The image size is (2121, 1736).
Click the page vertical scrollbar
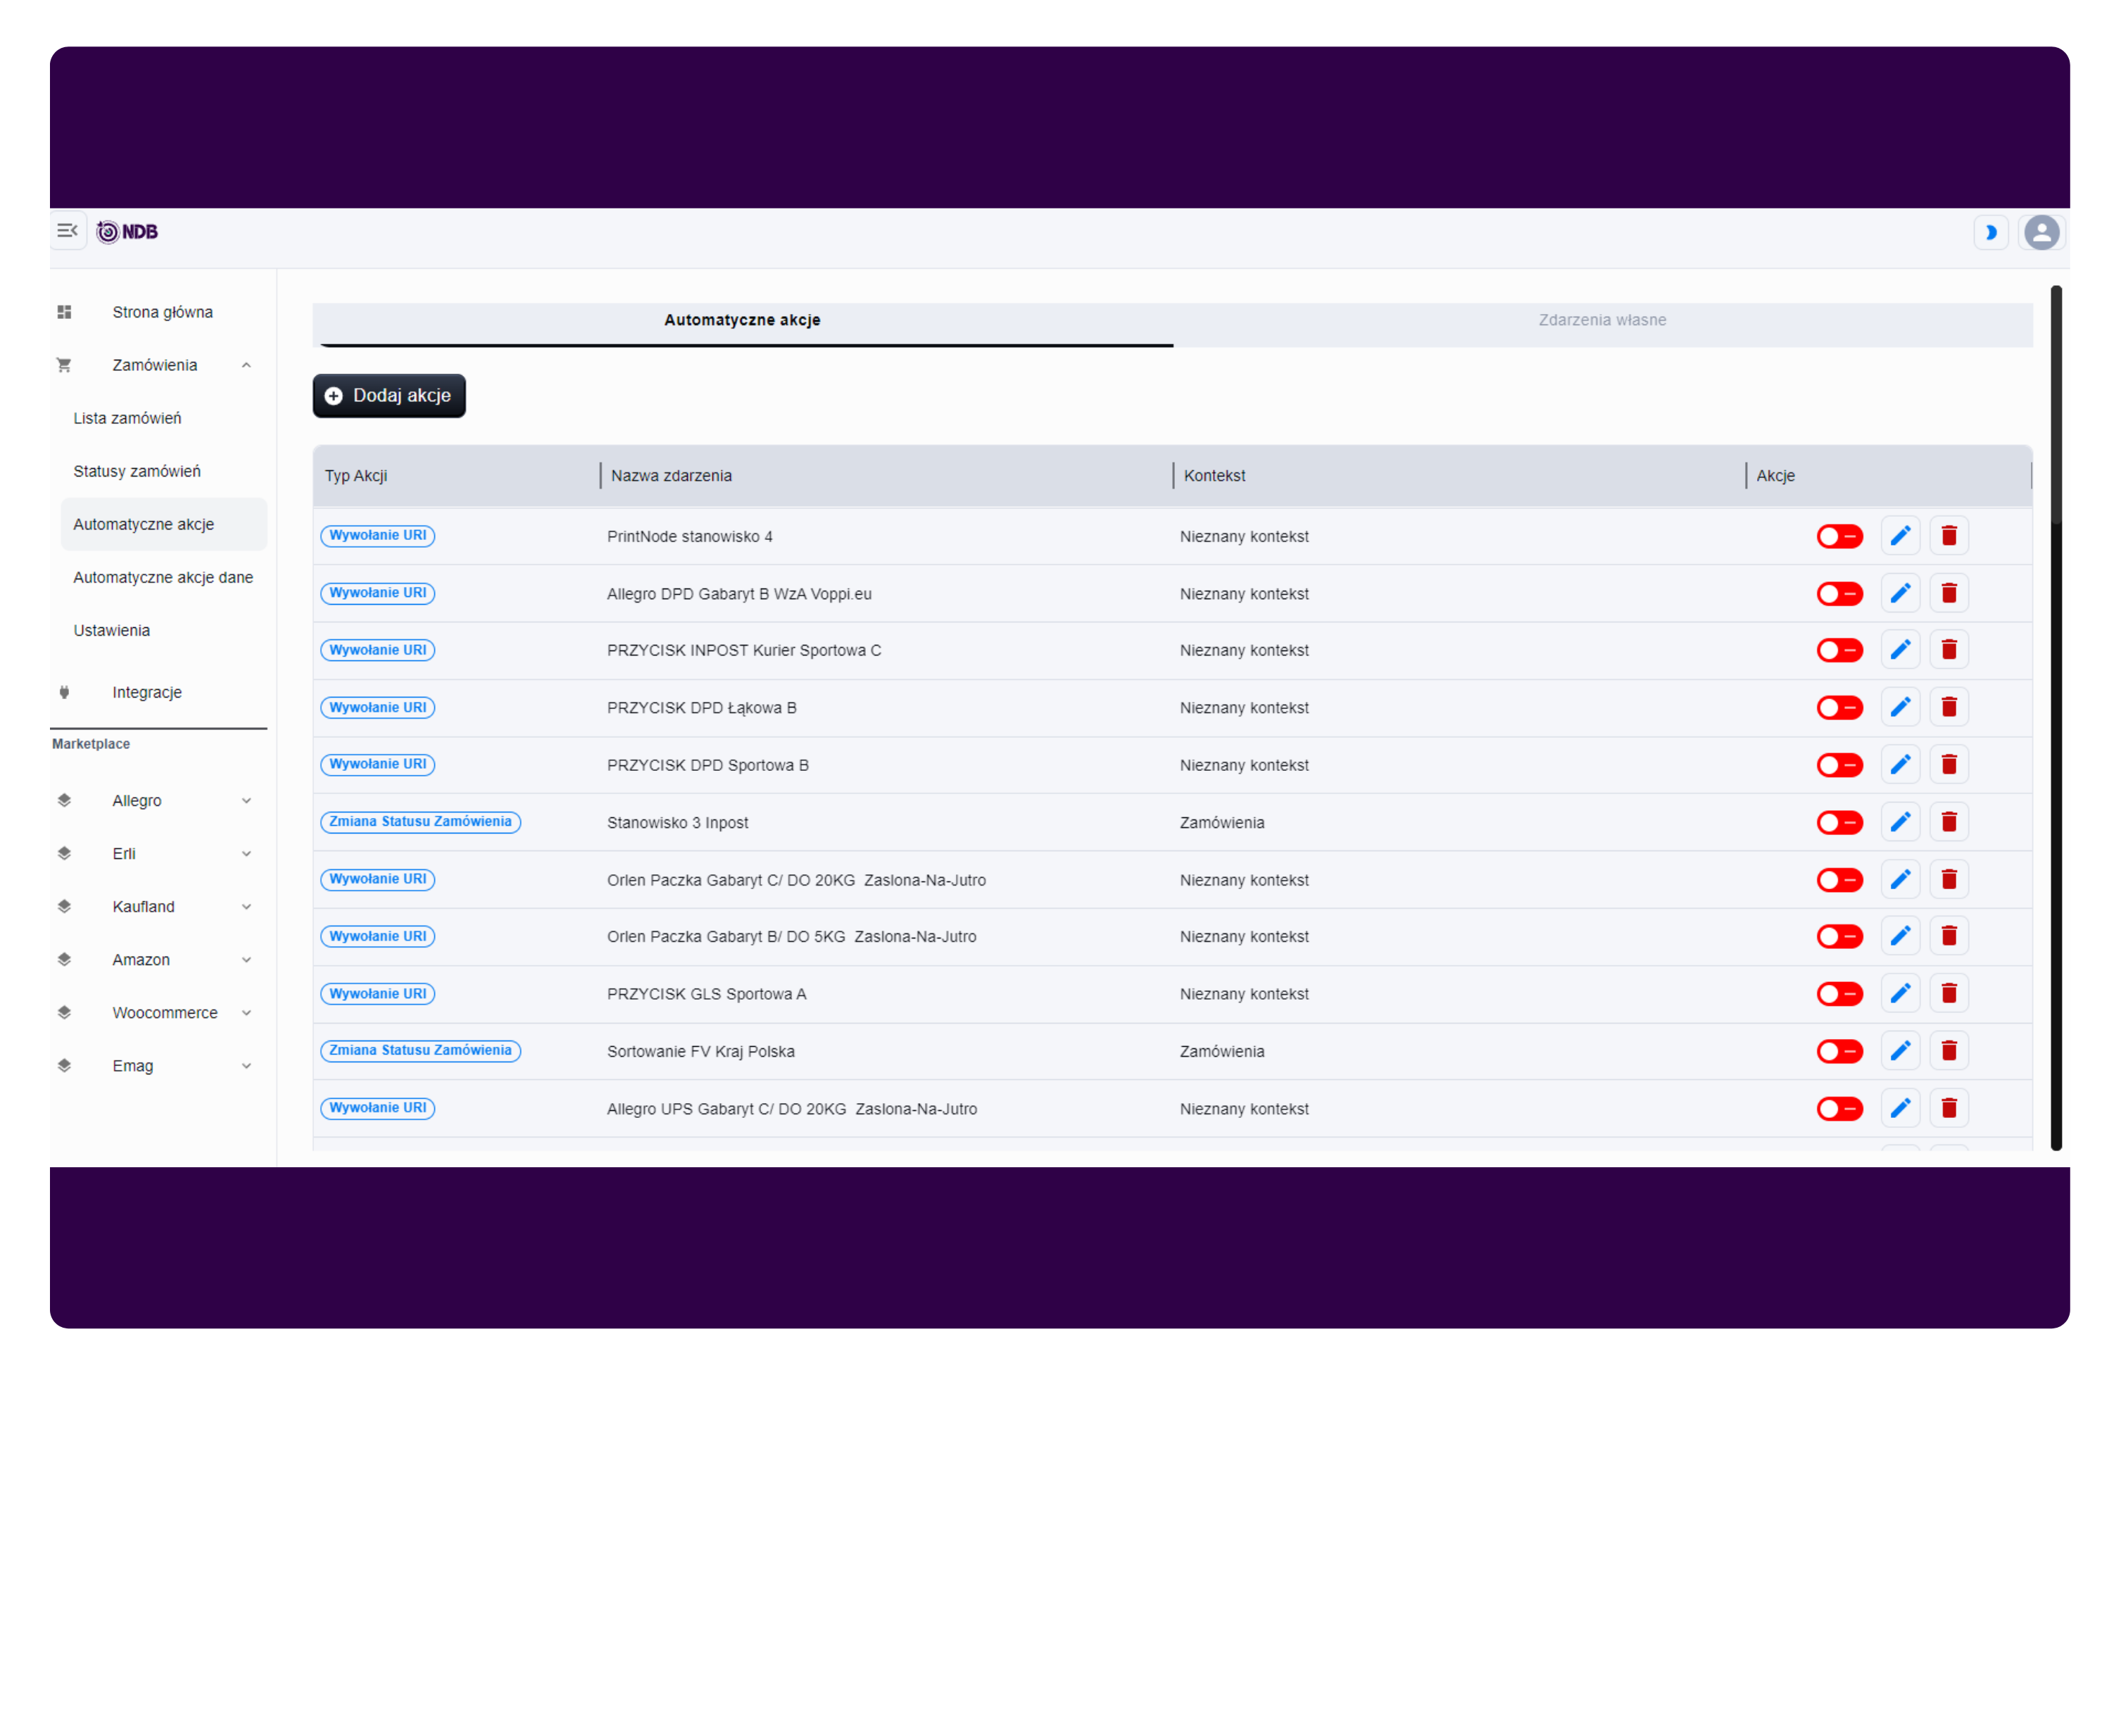click(2055, 717)
